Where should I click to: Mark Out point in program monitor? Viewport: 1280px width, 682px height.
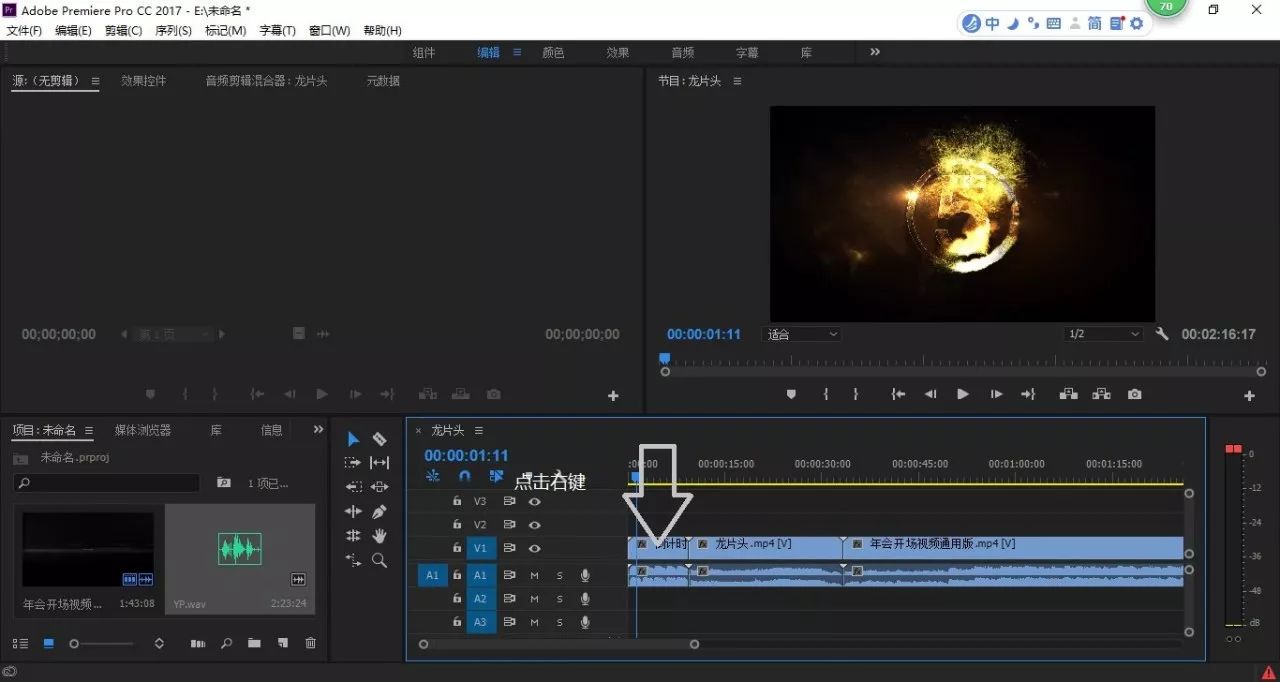pos(856,395)
